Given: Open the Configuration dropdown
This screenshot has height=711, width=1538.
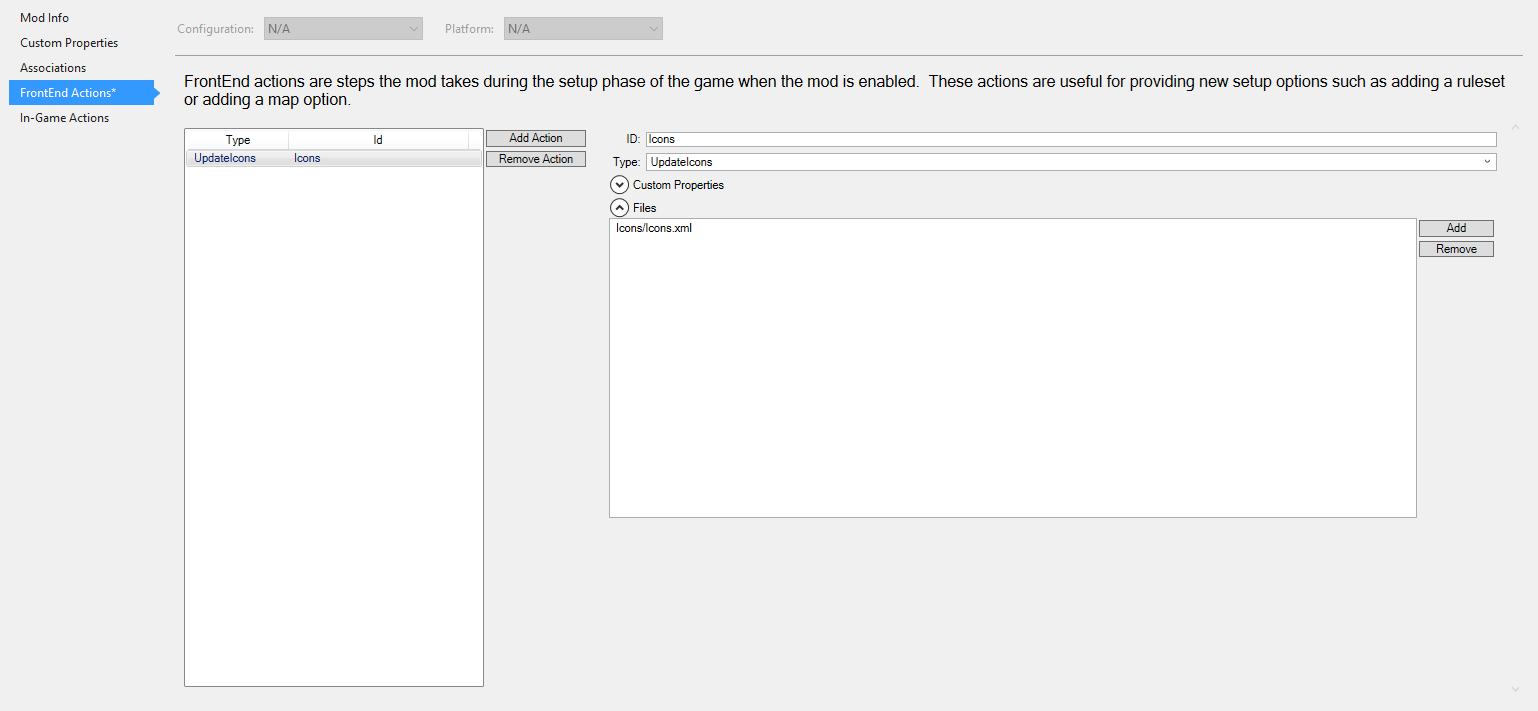Looking at the screenshot, I should [343, 29].
